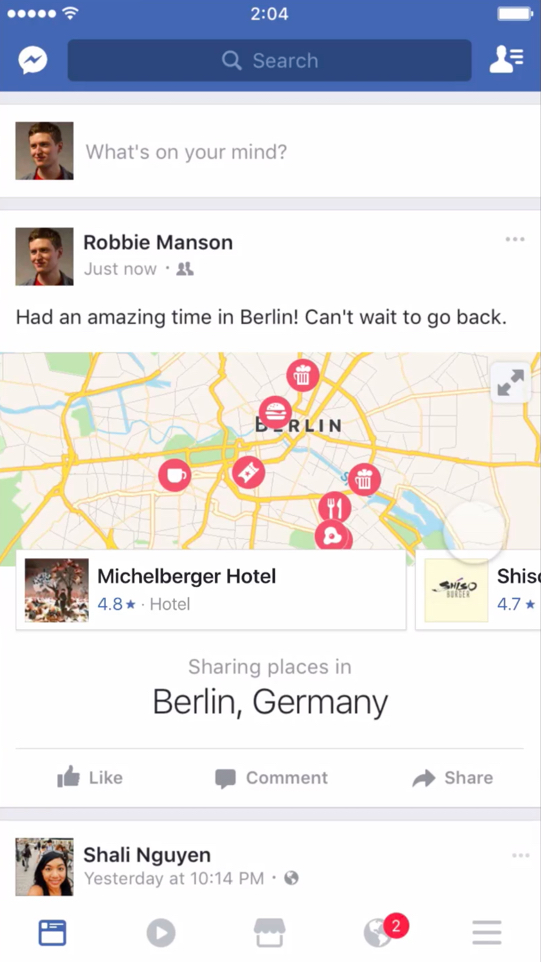Tap the fried egg map pin

(x=332, y=536)
